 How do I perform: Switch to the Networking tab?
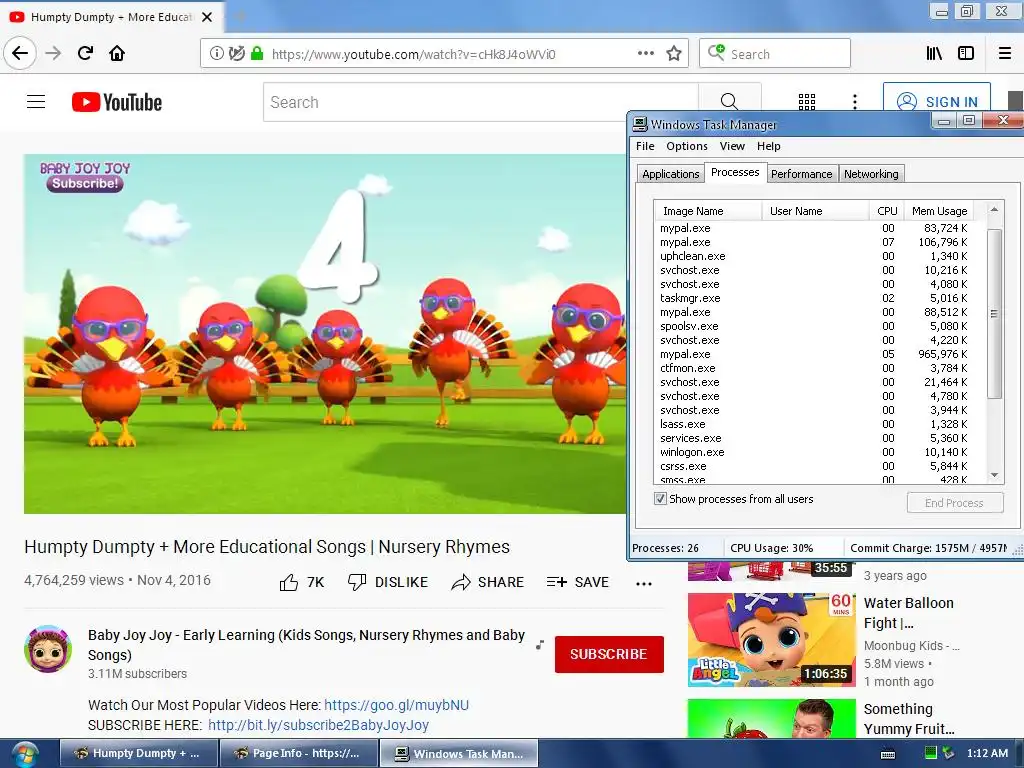tap(871, 174)
